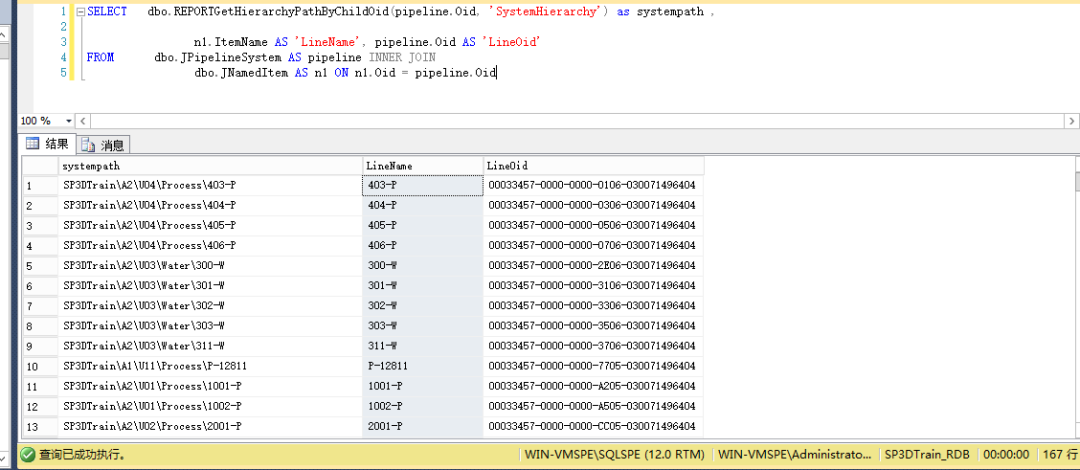Click LineName cell 403-P
This screenshot has width=1080, height=470.
pyautogui.click(x=423, y=185)
